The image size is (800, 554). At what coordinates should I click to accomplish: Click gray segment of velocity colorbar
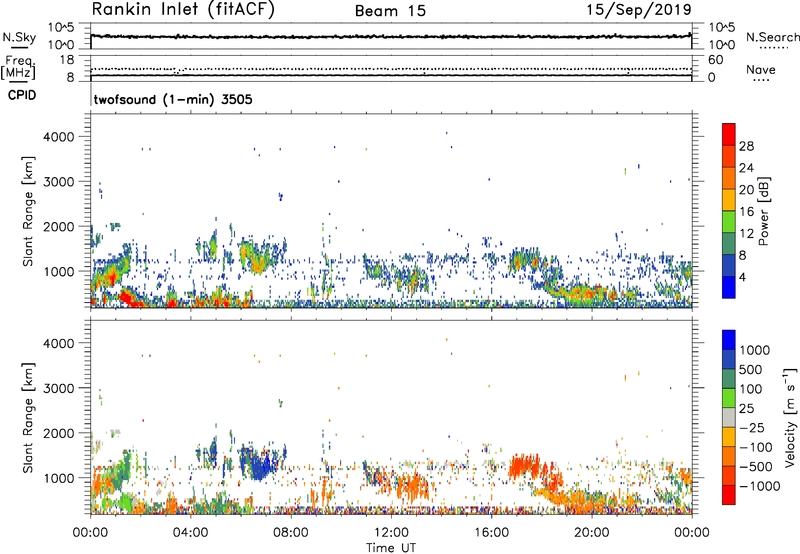click(729, 417)
